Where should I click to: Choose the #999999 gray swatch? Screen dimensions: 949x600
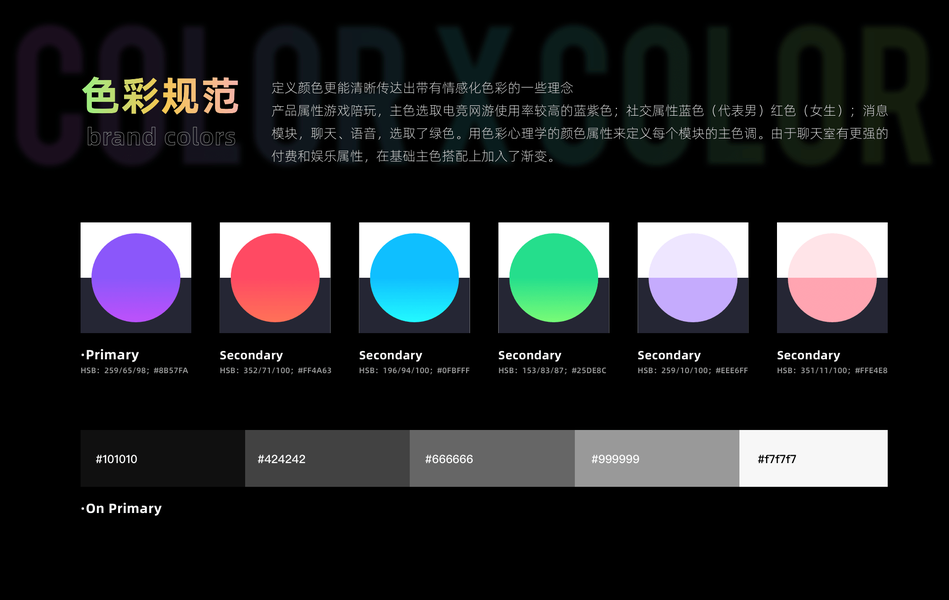click(x=657, y=458)
